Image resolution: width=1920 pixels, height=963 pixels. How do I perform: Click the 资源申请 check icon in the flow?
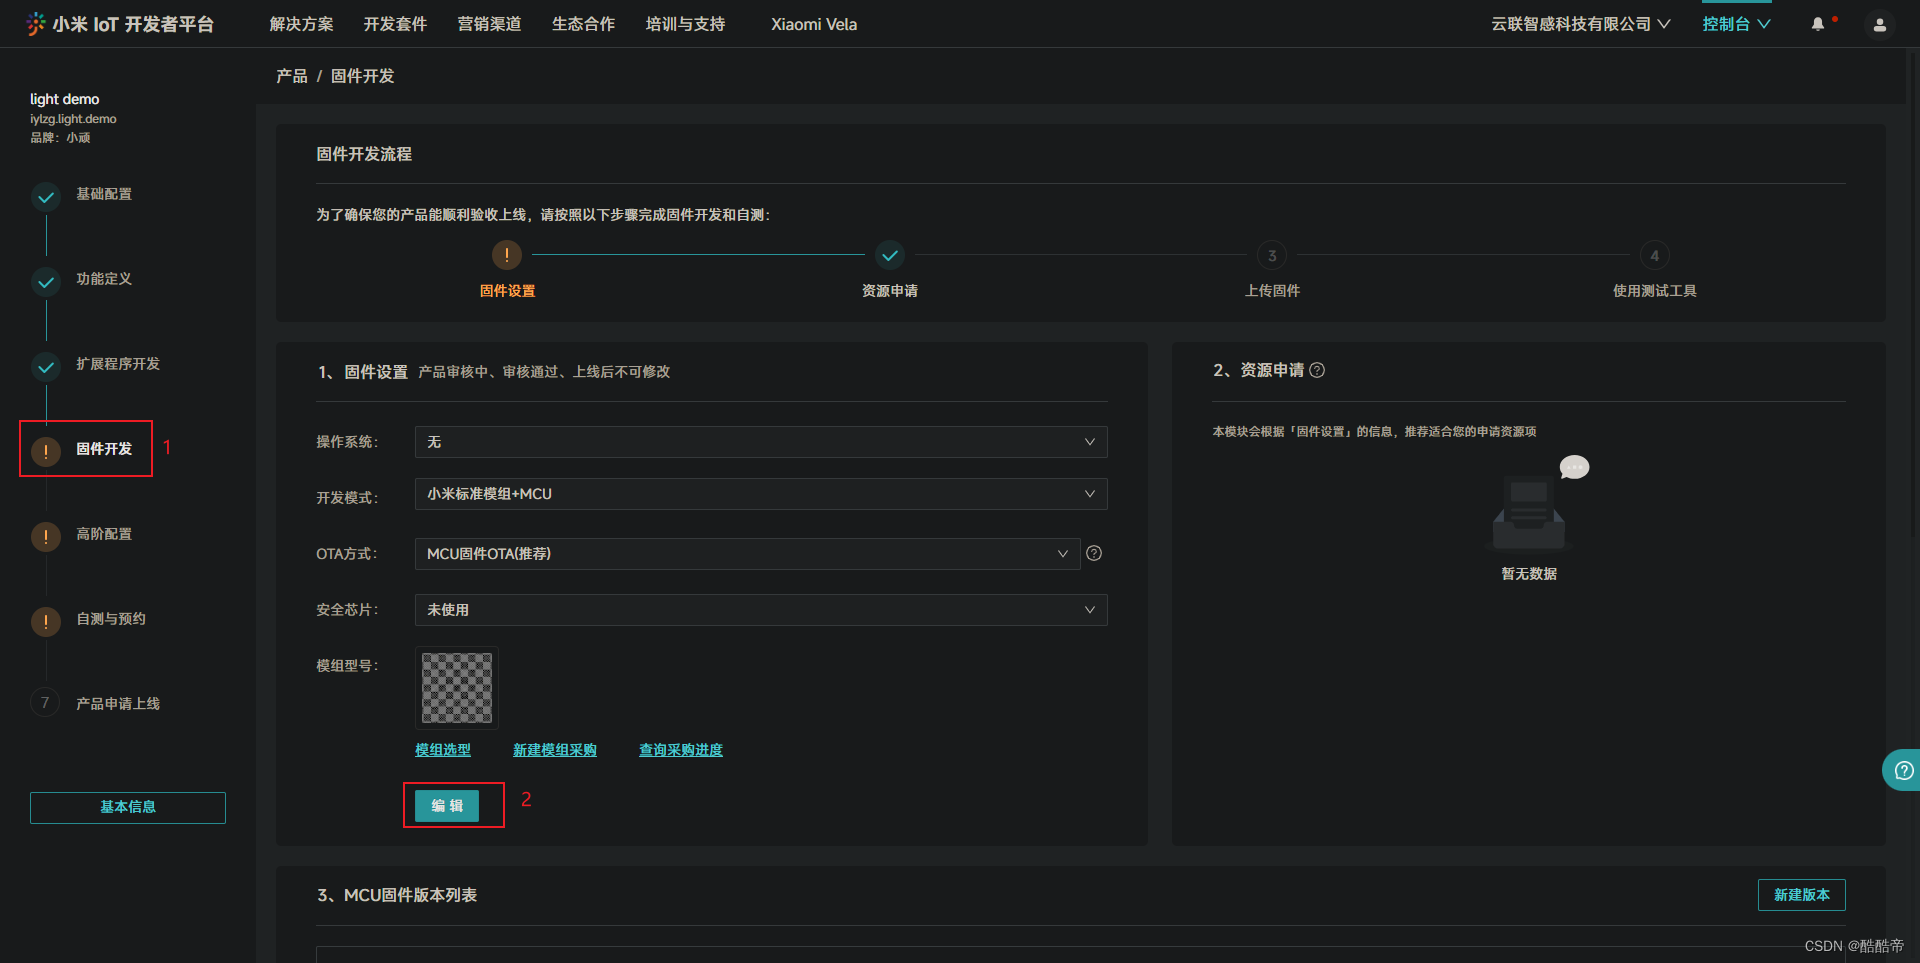tap(890, 255)
